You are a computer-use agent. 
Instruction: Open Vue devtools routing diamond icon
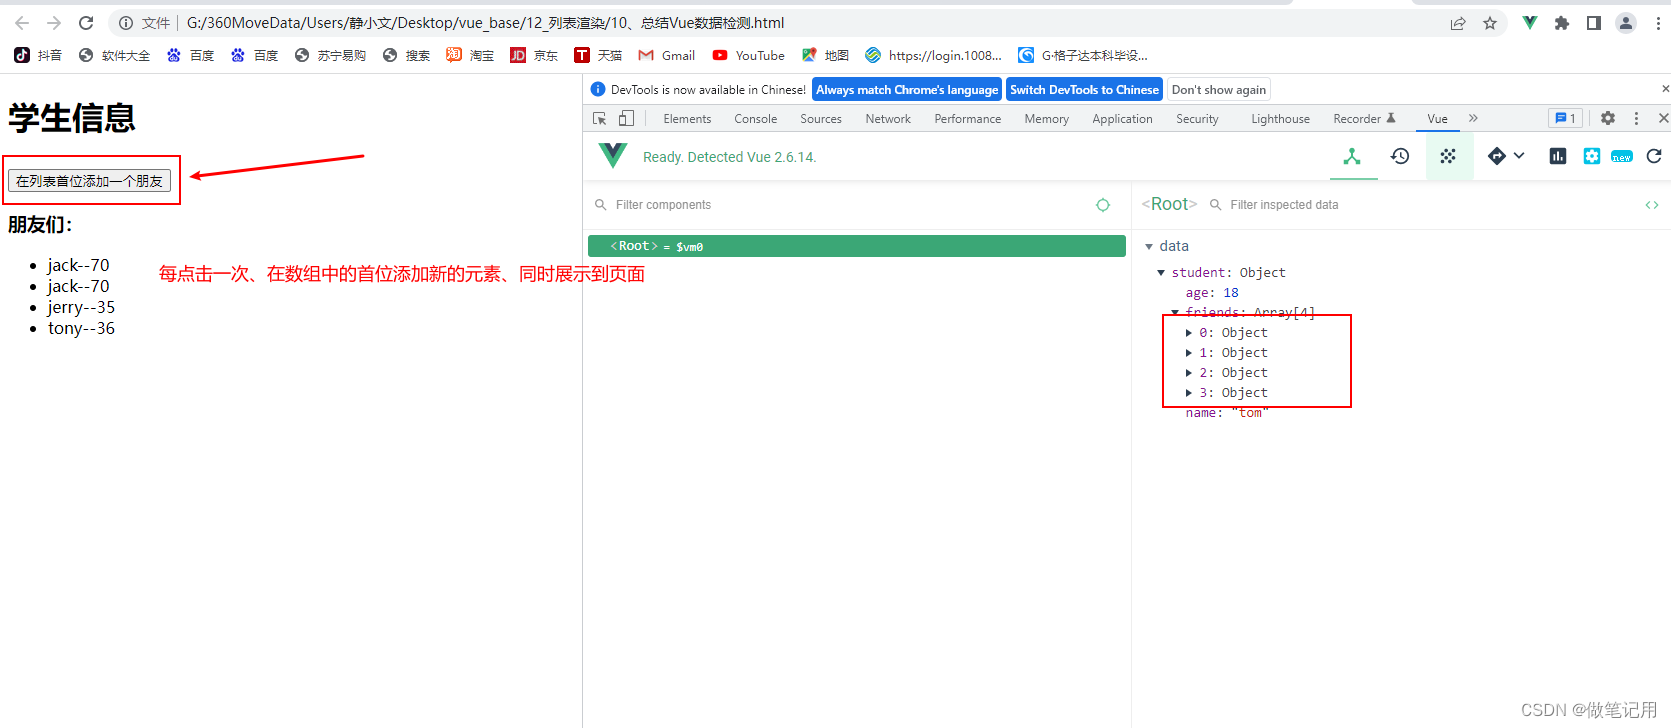click(1496, 156)
